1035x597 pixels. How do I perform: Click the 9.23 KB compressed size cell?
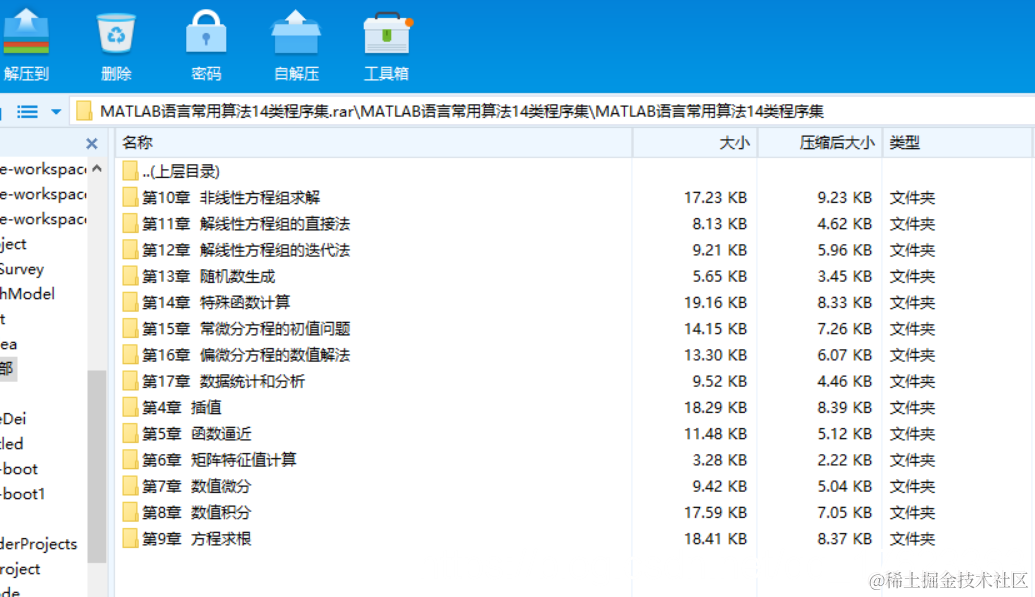tap(845, 197)
